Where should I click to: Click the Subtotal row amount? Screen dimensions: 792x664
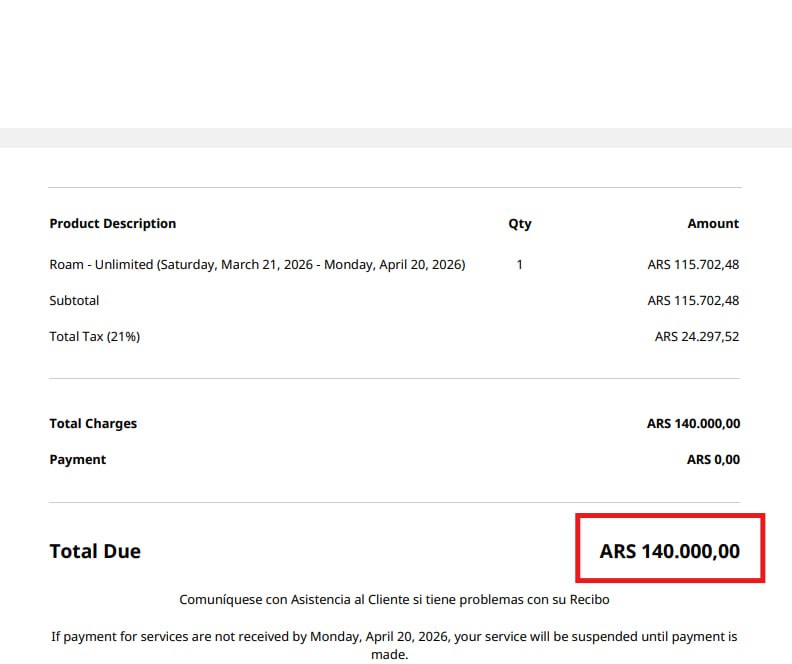[x=693, y=301]
